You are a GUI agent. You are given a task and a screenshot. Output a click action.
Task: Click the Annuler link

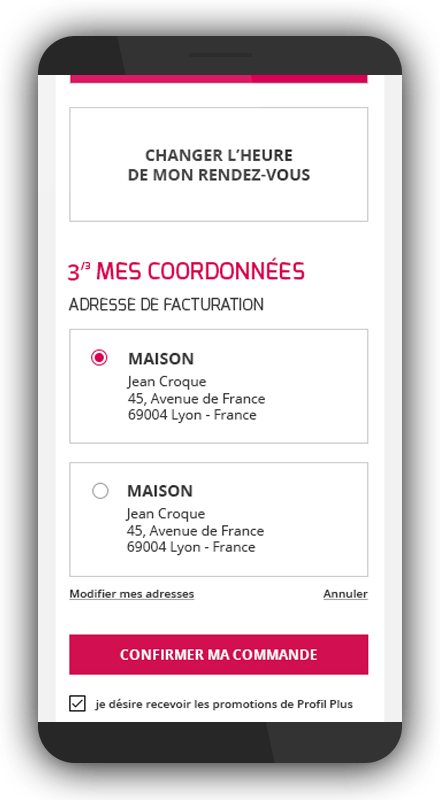[x=346, y=594]
